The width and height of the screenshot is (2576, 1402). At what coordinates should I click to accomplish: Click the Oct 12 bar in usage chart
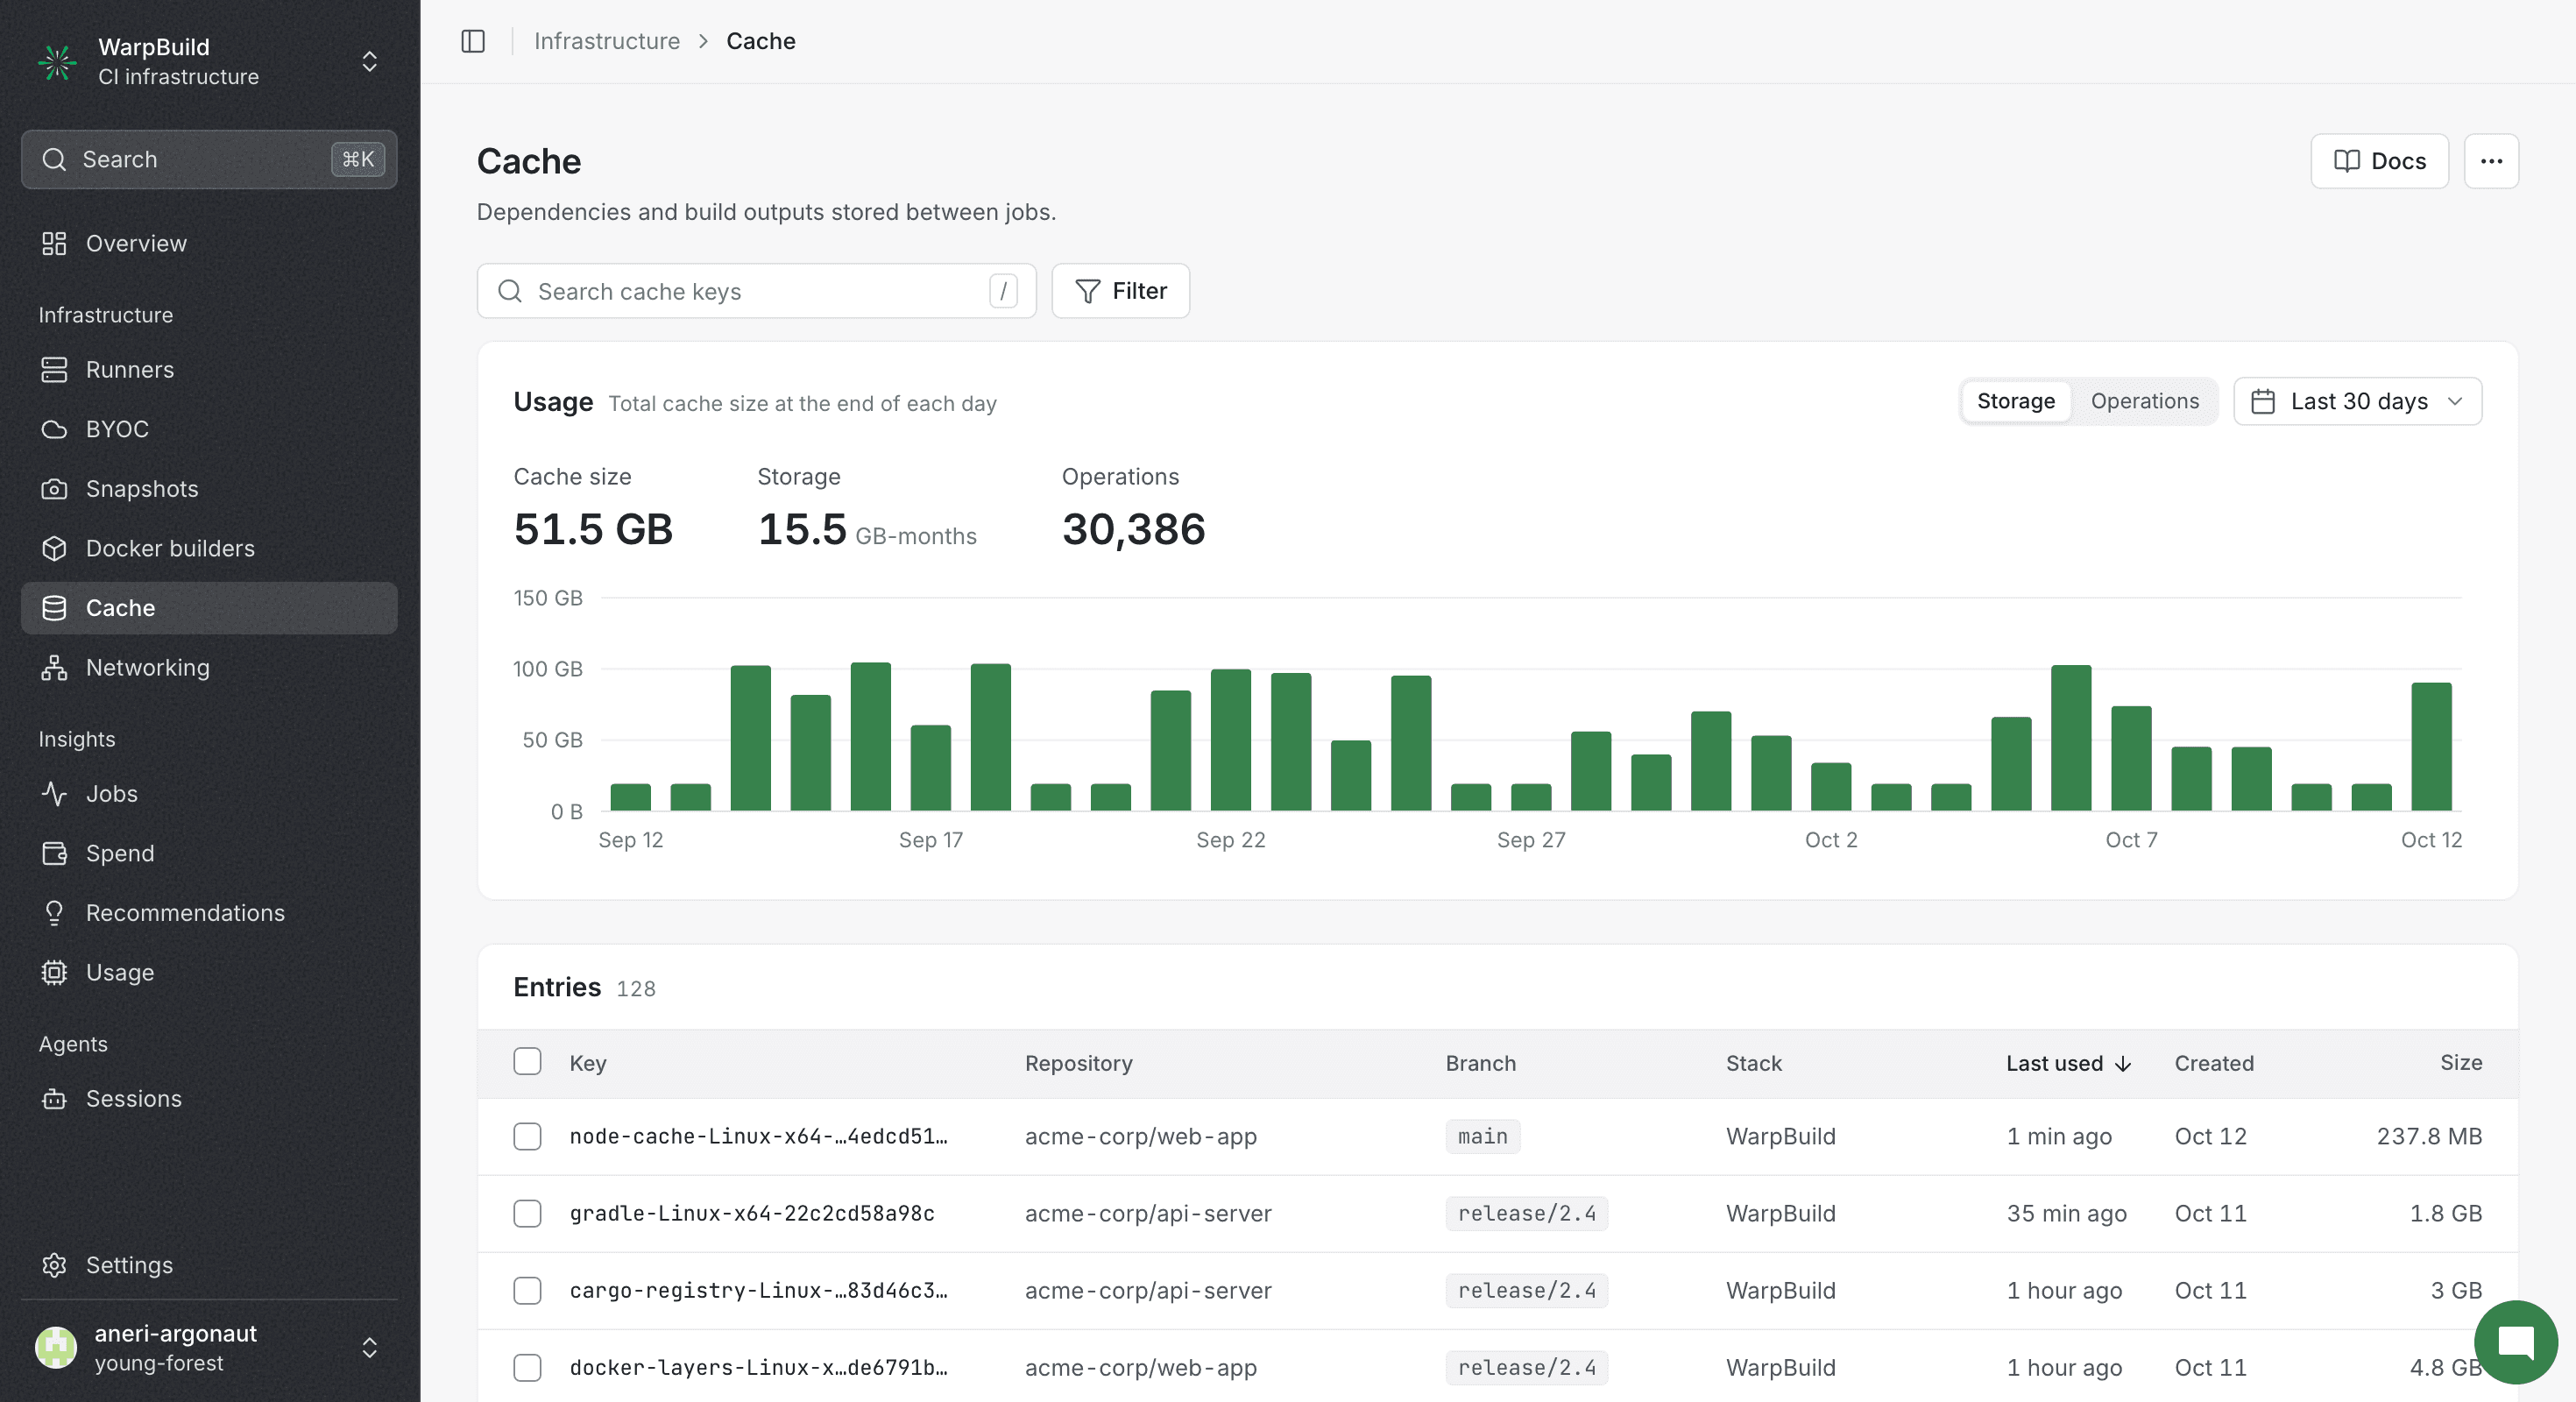[x=2431, y=746]
